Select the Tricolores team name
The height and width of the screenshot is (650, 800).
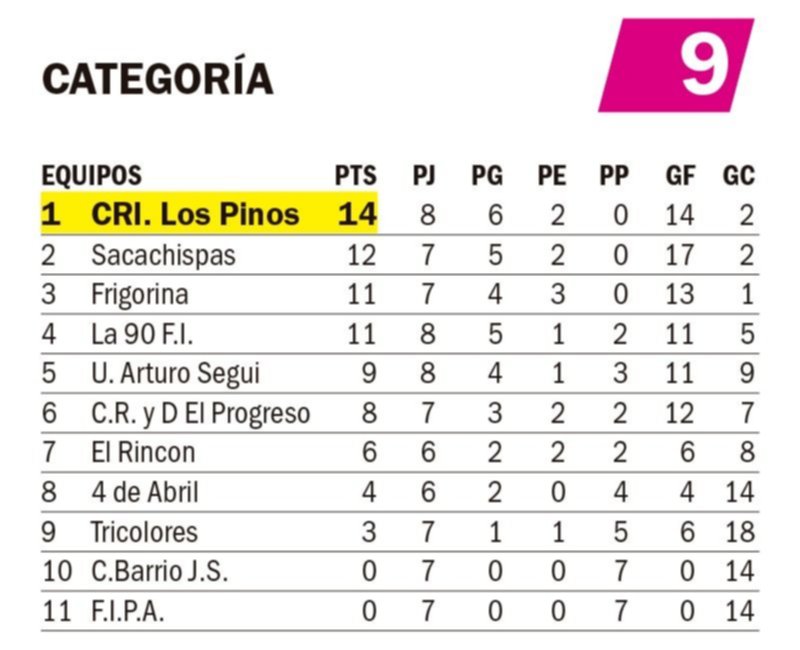144,532
